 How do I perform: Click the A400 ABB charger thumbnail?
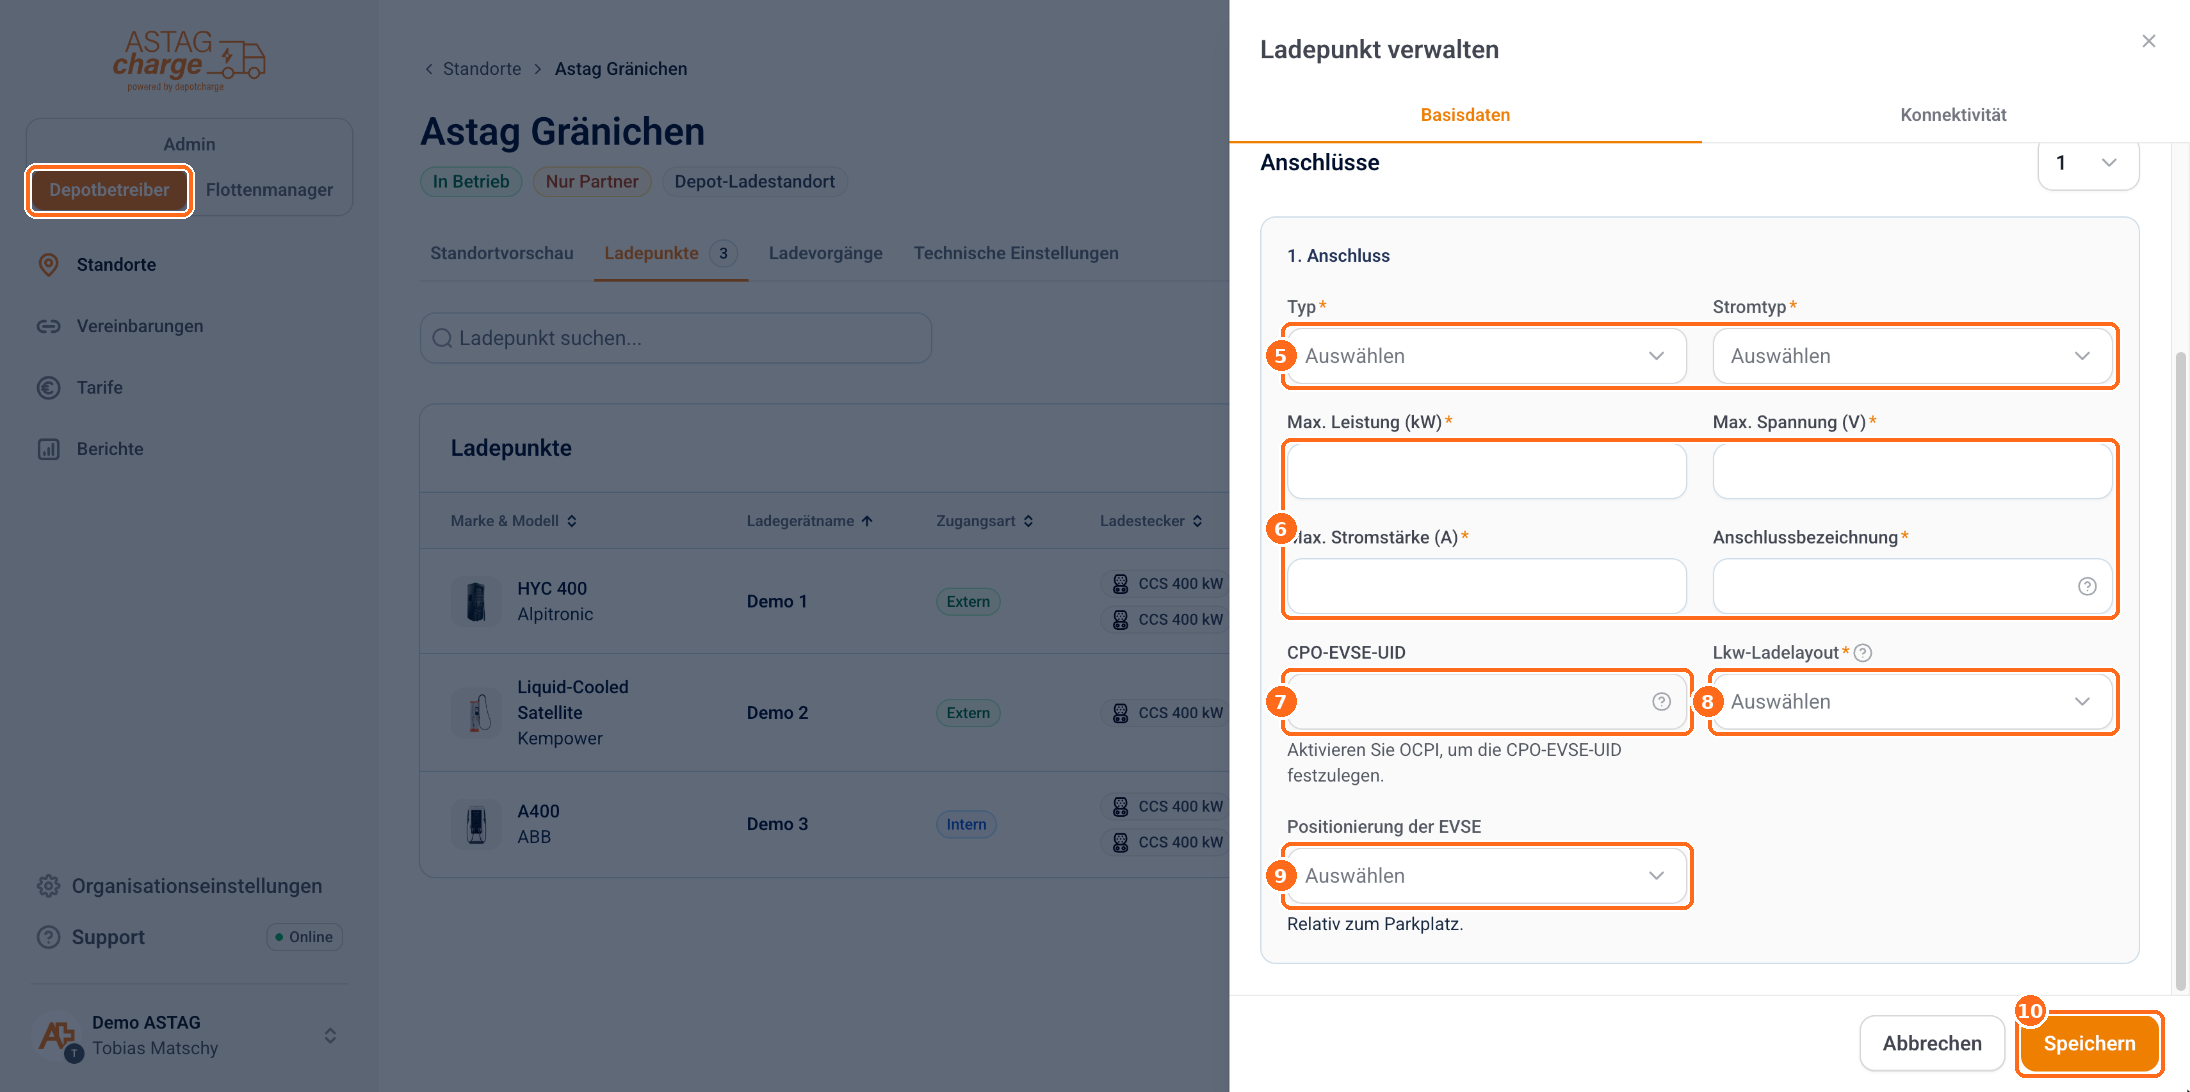(x=476, y=825)
